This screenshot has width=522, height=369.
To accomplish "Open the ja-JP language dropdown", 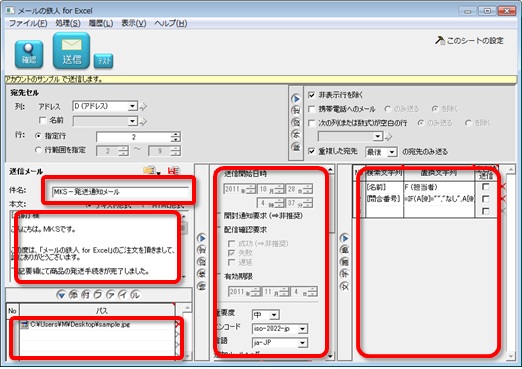I will click(x=302, y=343).
